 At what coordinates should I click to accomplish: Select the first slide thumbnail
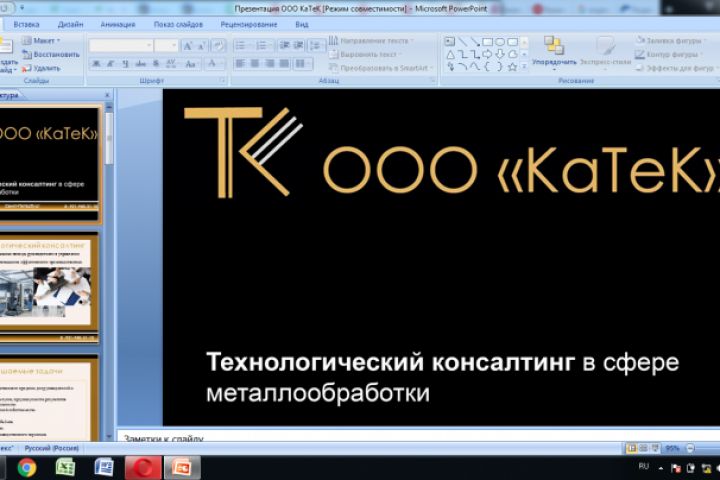(x=49, y=165)
